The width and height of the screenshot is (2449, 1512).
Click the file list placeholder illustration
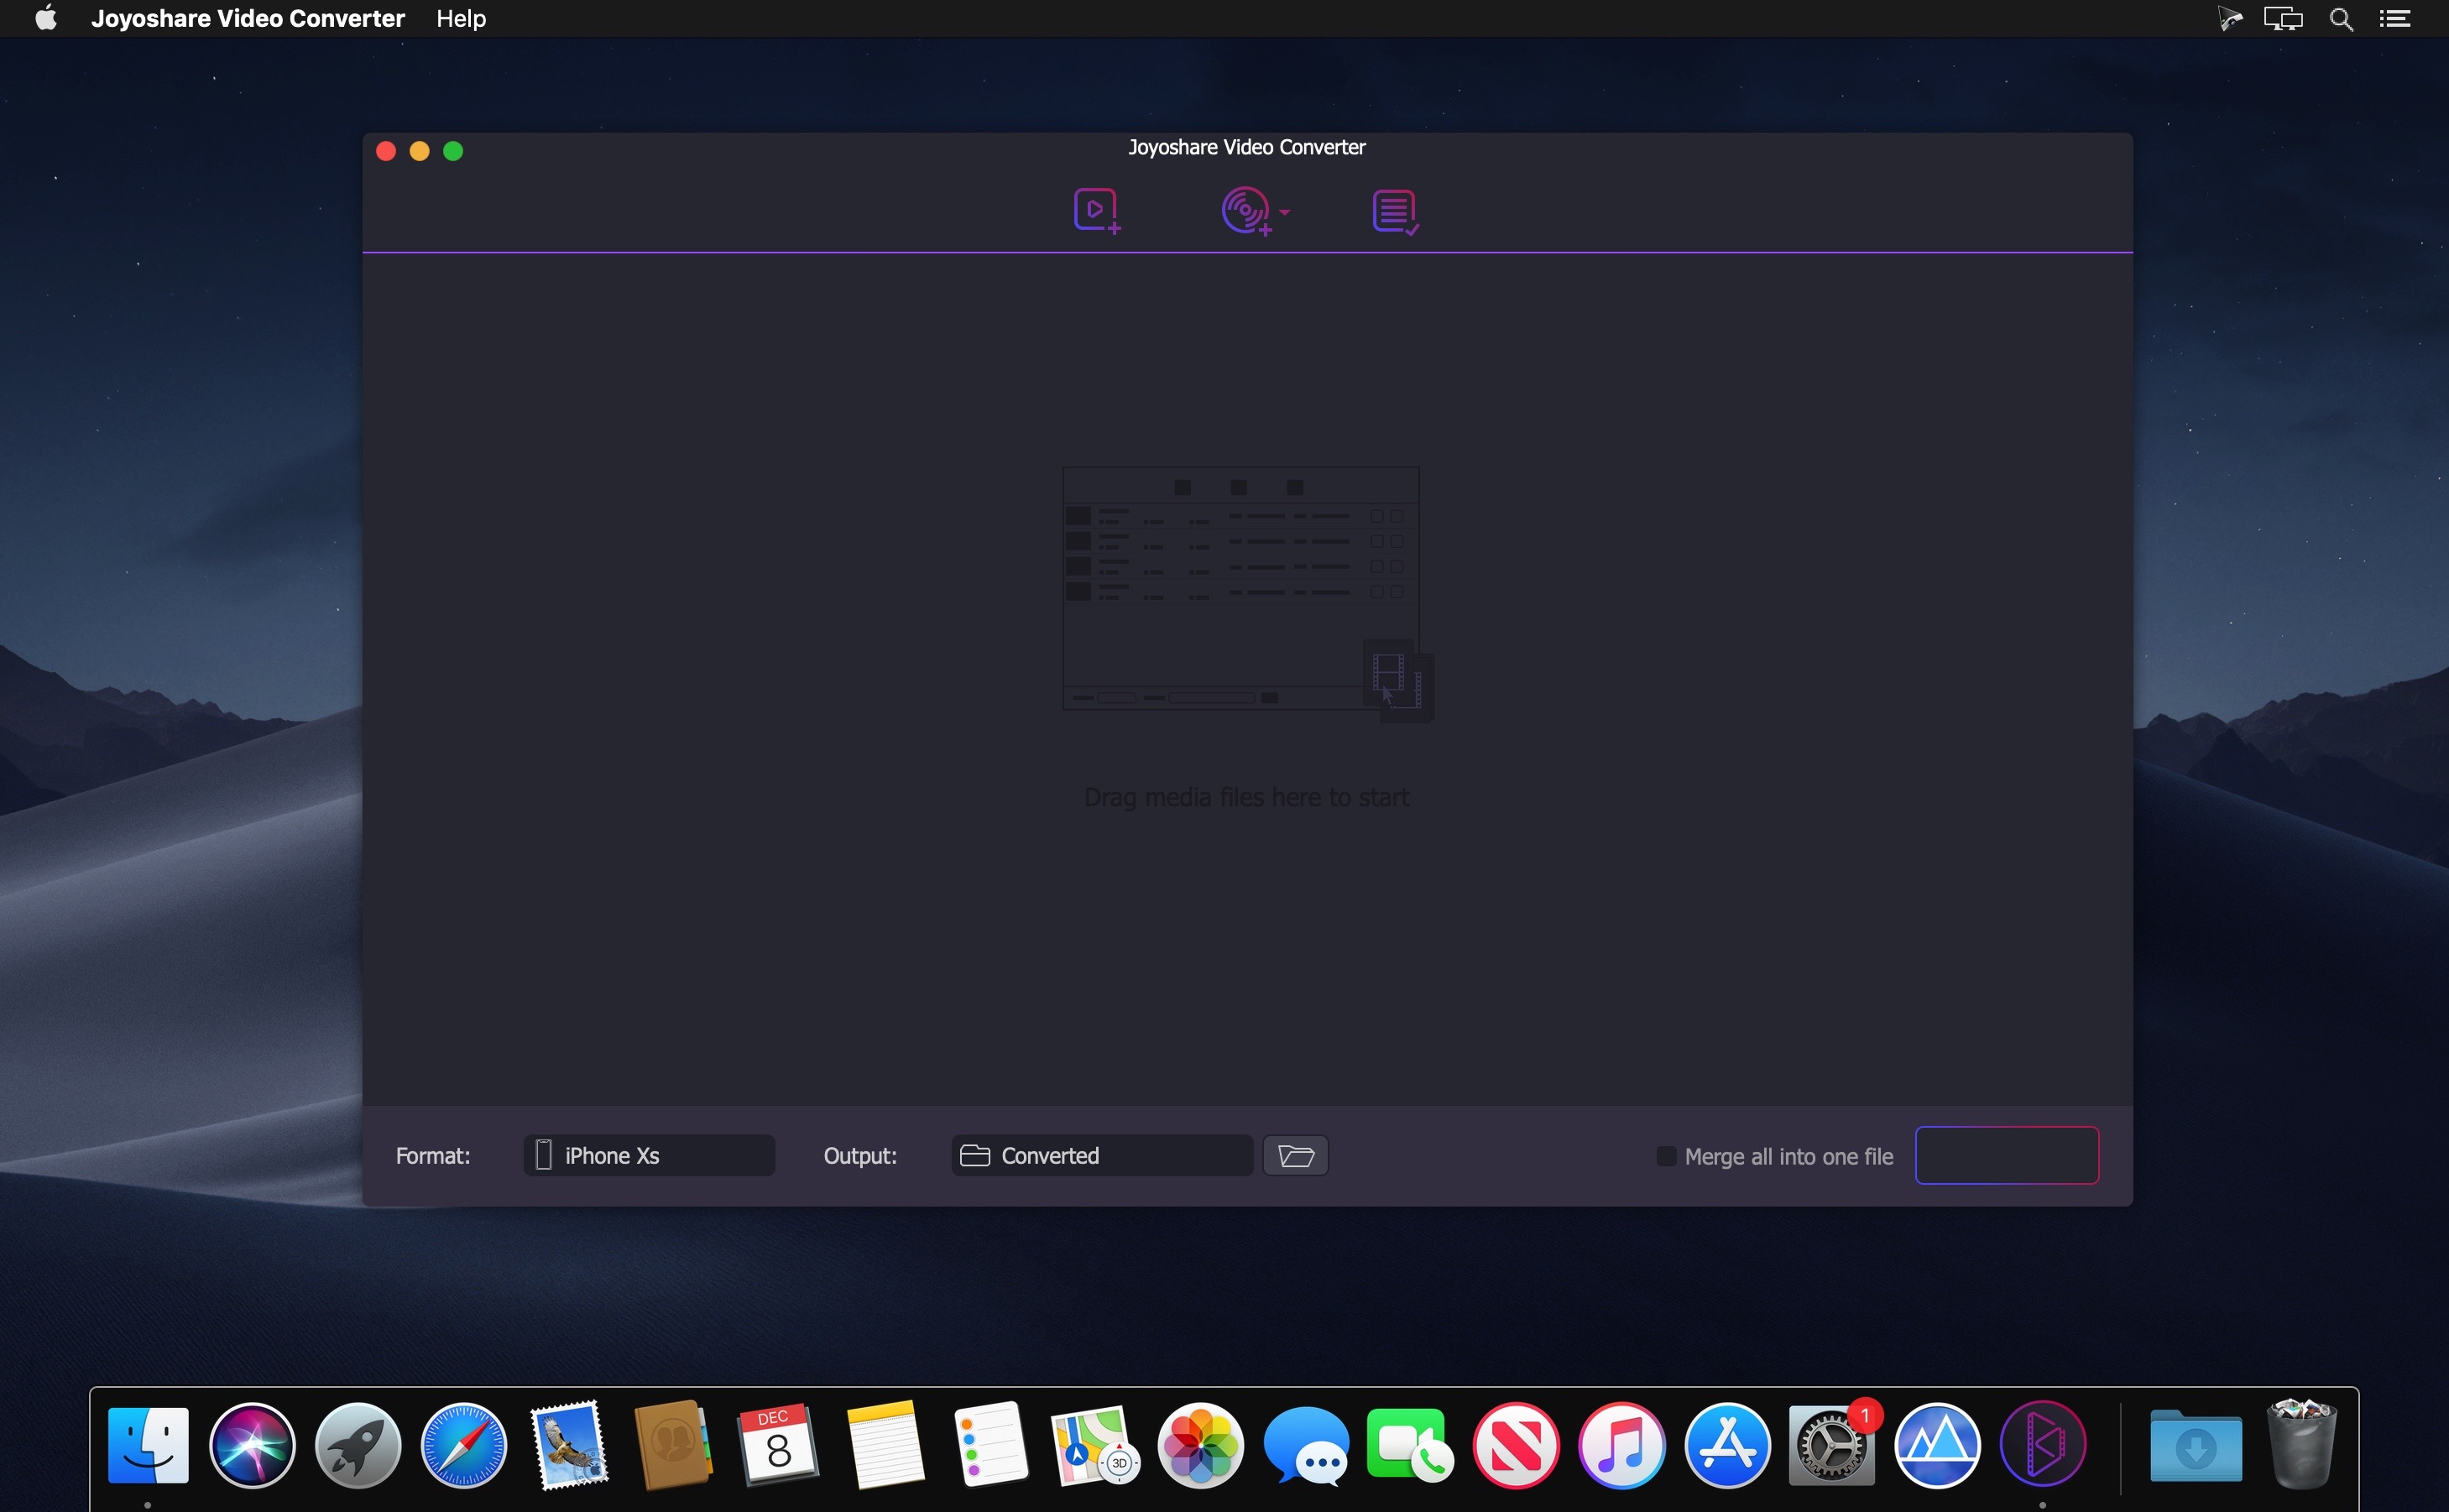pos(1248,594)
